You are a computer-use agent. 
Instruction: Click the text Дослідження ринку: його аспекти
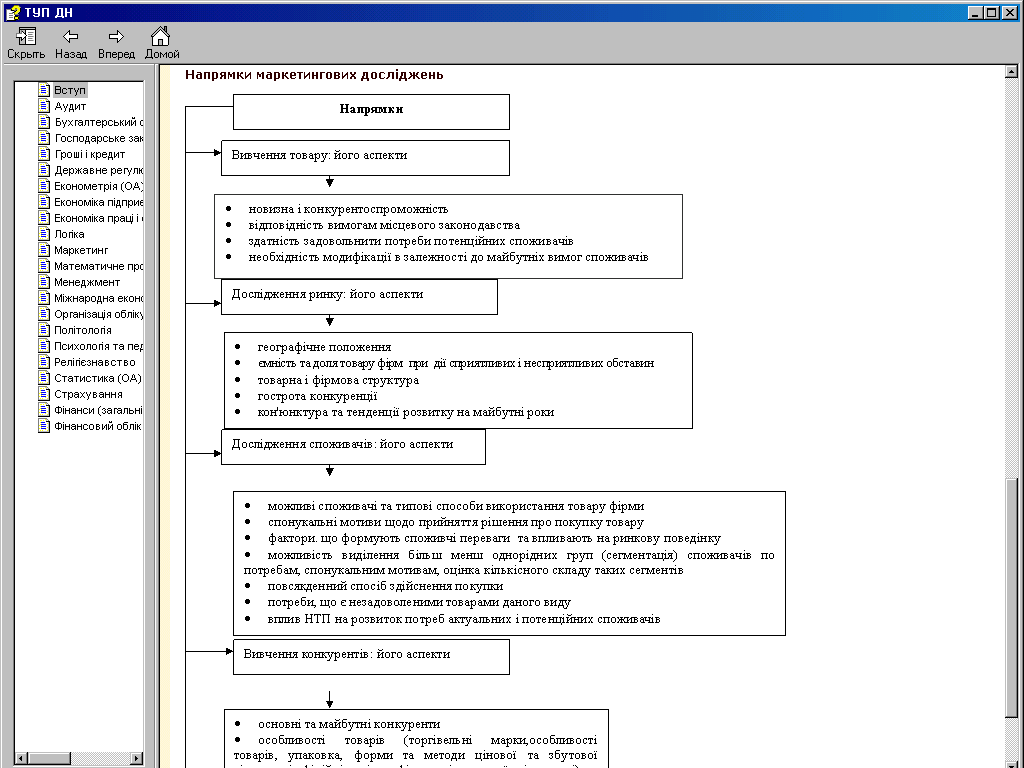[327, 295]
